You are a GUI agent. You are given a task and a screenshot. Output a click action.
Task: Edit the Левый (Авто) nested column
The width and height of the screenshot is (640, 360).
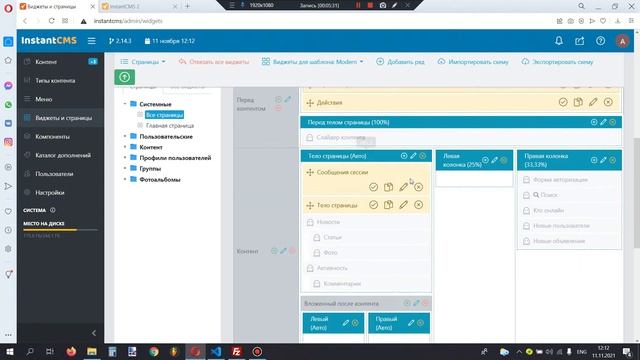(346, 323)
